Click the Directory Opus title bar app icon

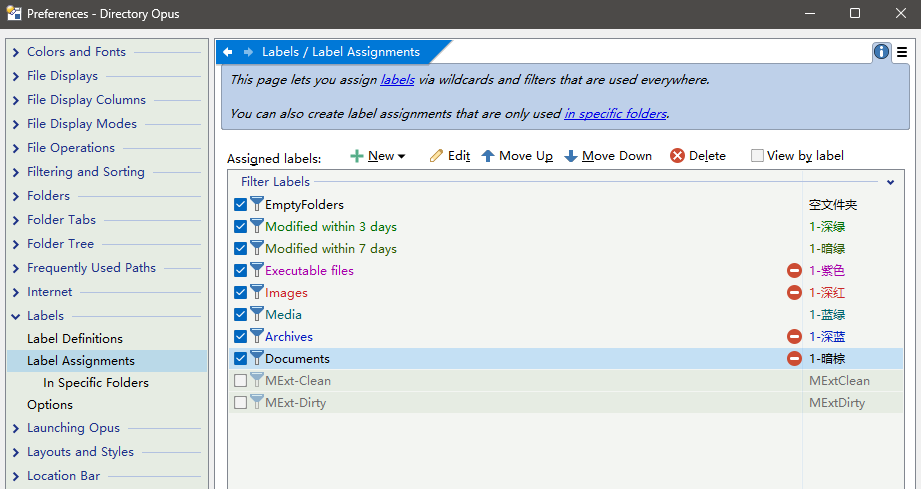pyautogui.click(x=14, y=14)
